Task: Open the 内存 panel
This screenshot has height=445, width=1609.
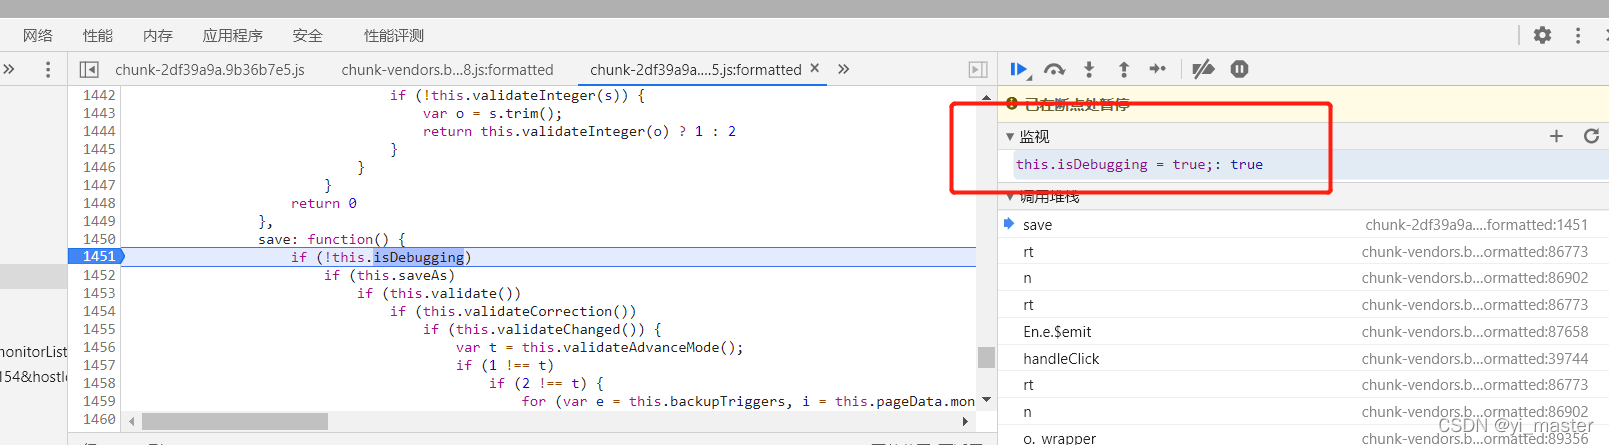Action: (x=158, y=35)
